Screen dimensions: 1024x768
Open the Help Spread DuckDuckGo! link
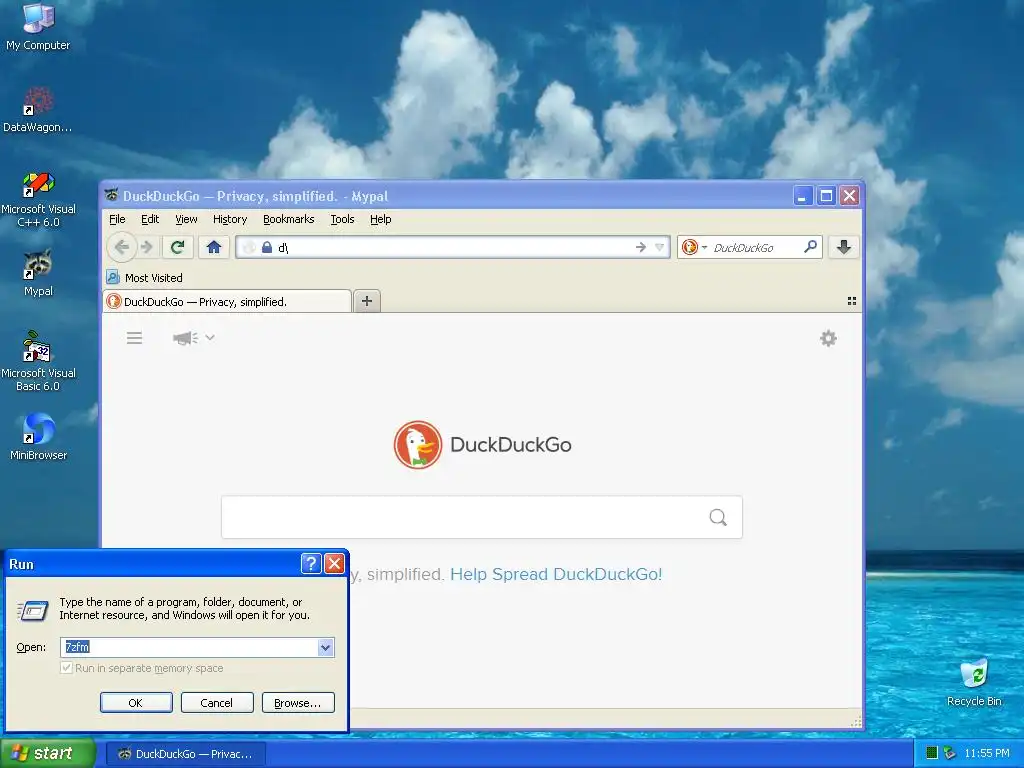pyautogui.click(x=556, y=574)
